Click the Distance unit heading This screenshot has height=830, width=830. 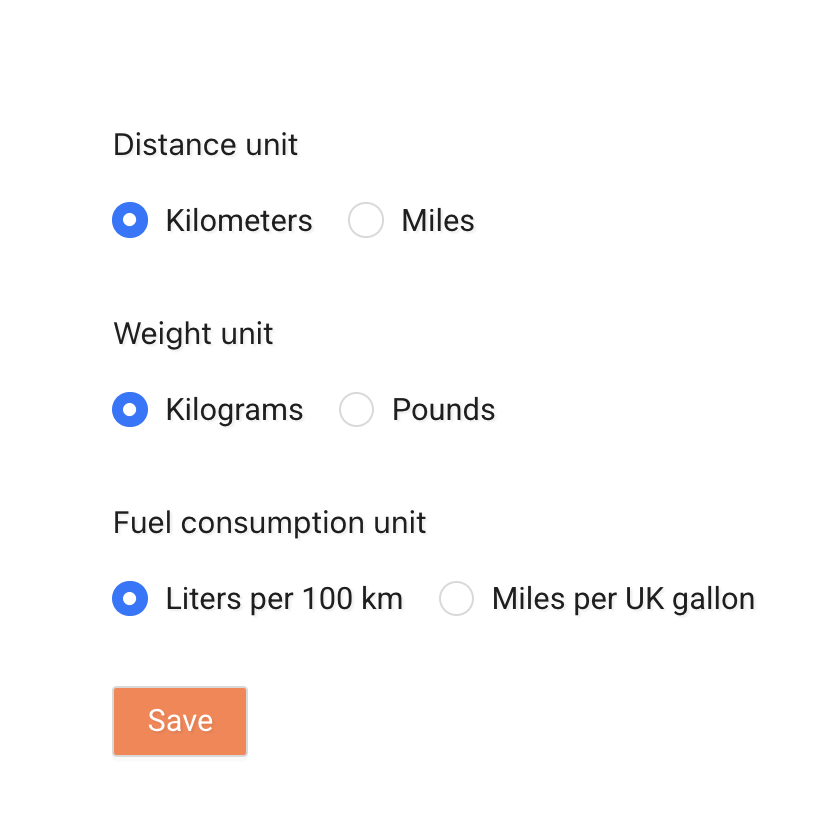(205, 144)
